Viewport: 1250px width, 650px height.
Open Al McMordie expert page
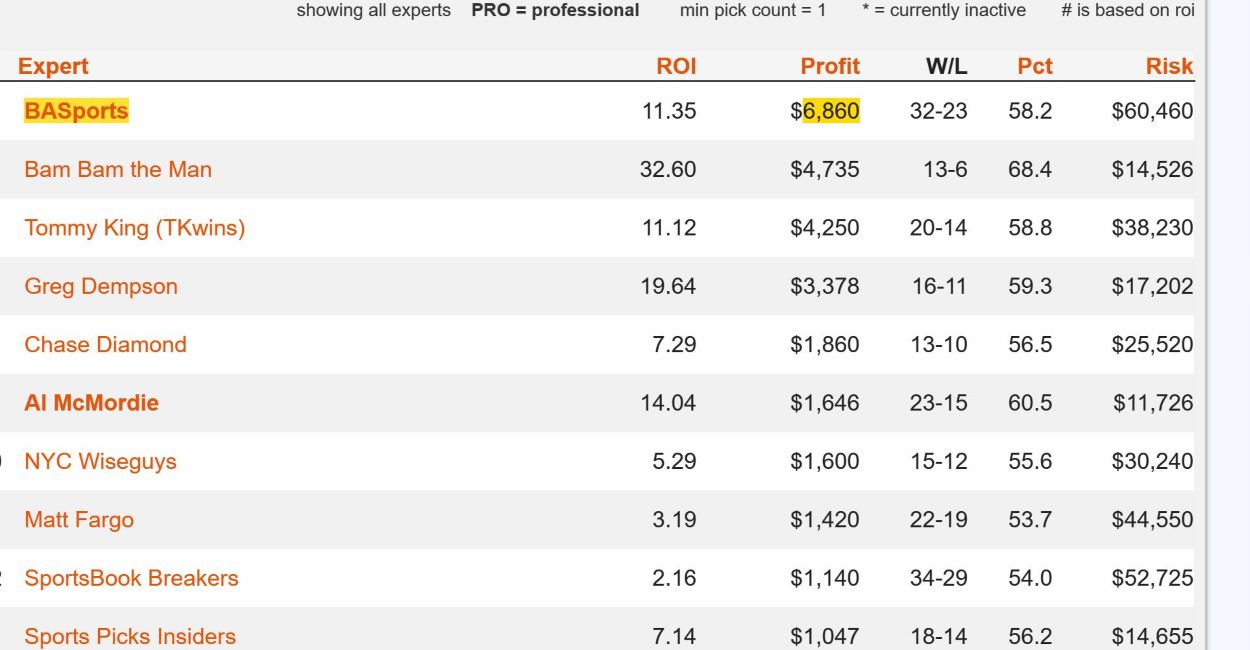[92, 403]
